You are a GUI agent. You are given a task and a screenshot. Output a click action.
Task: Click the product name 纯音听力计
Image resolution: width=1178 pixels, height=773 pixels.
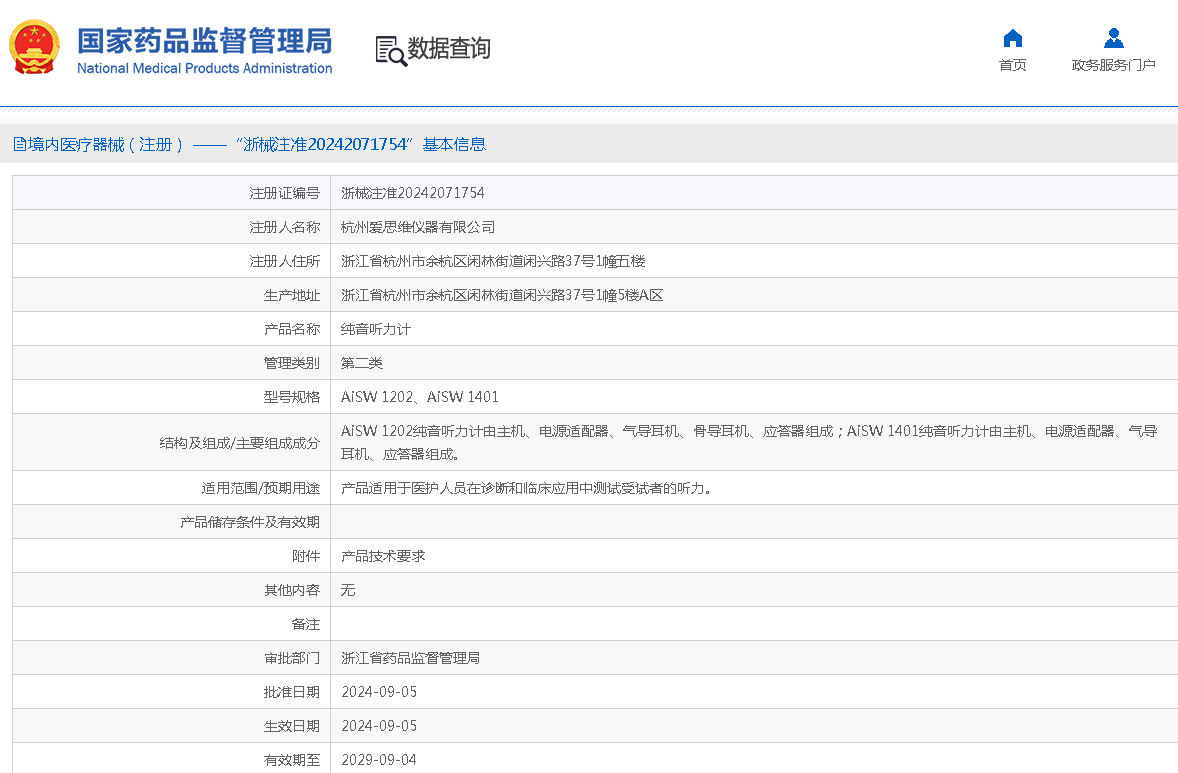[x=375, y=329]
